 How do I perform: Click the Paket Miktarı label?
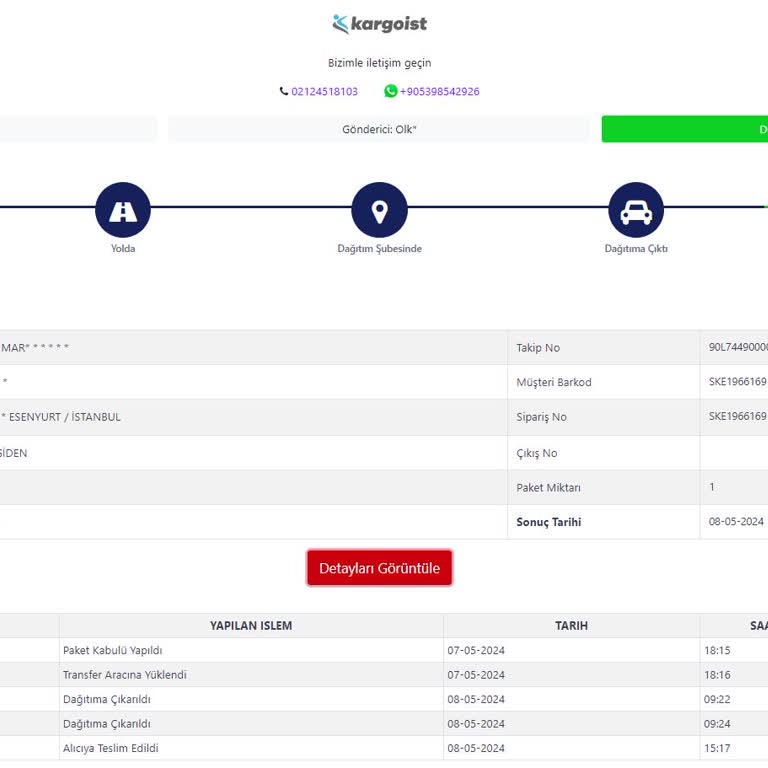(x=548, y=488)
